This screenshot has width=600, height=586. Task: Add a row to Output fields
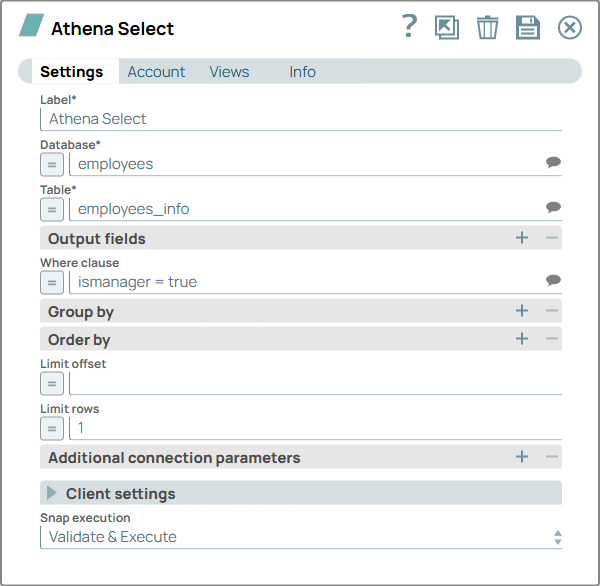click(522, 238)
